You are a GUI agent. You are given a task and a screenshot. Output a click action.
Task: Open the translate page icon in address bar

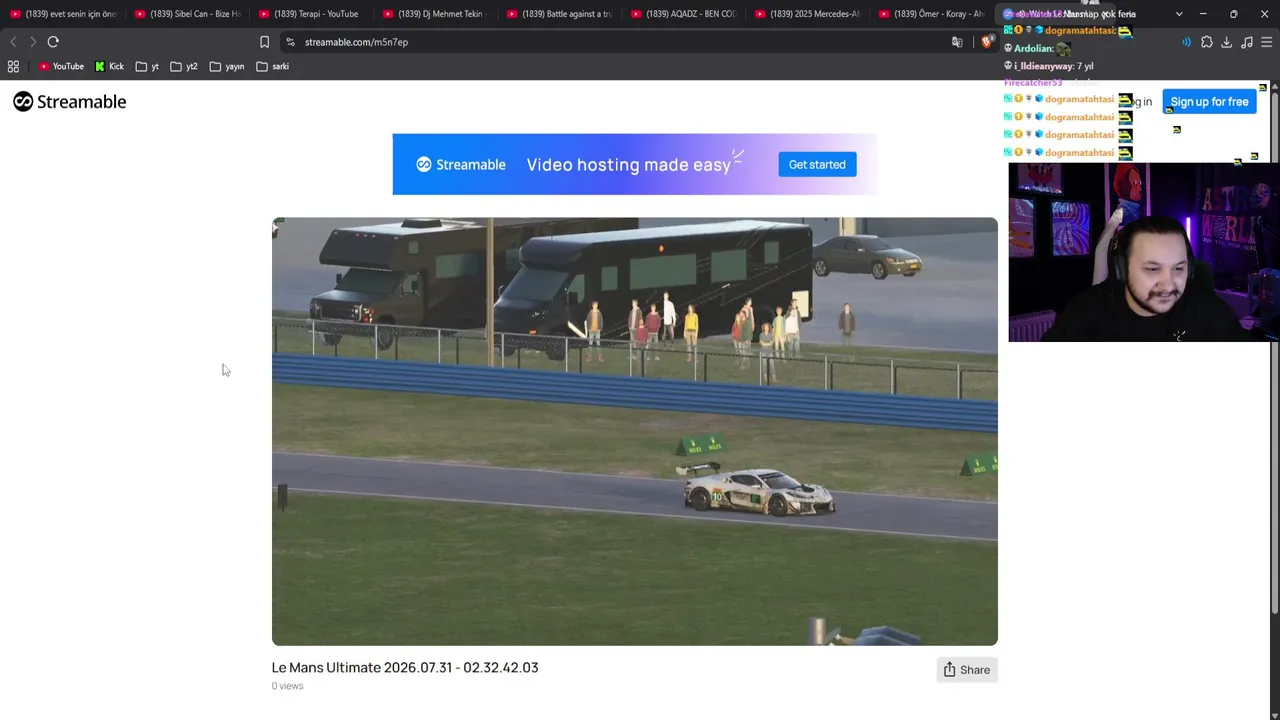pos(957,42)
